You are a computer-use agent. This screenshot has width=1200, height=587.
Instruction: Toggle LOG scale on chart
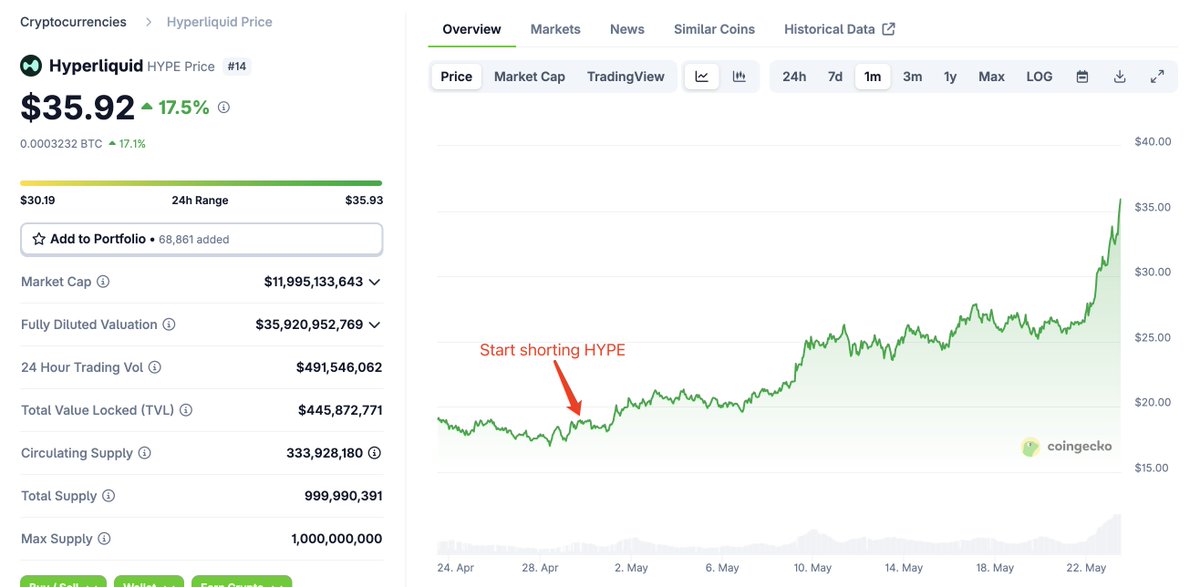1039,76
